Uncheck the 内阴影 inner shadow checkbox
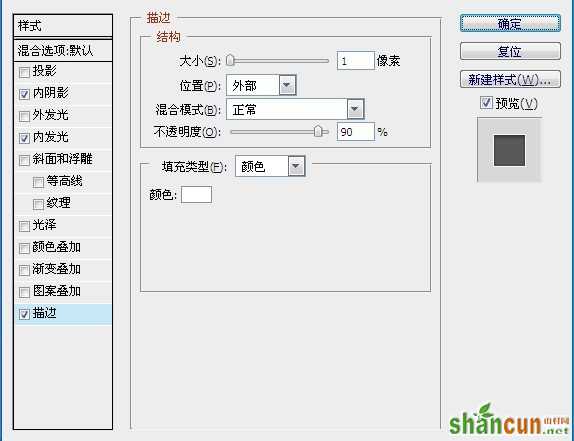574x441 pixels. pos(24,94)
